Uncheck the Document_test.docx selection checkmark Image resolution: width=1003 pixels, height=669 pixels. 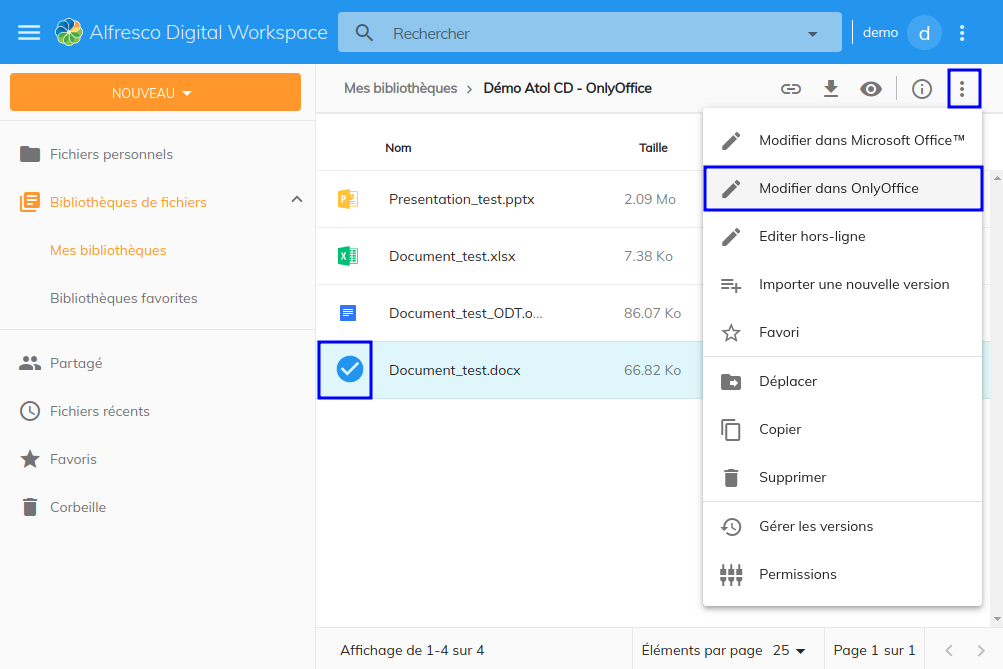pos(350,369)
